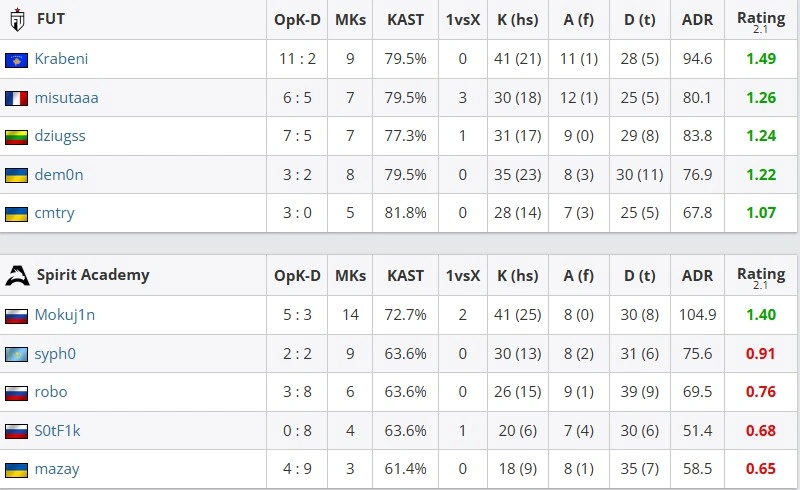Image resolution: width=800 pixels, height=490 pixels.
Task: Click the Kazakhstan flag beside syph0
Action: pyautogui.click(x=16, y=354)
